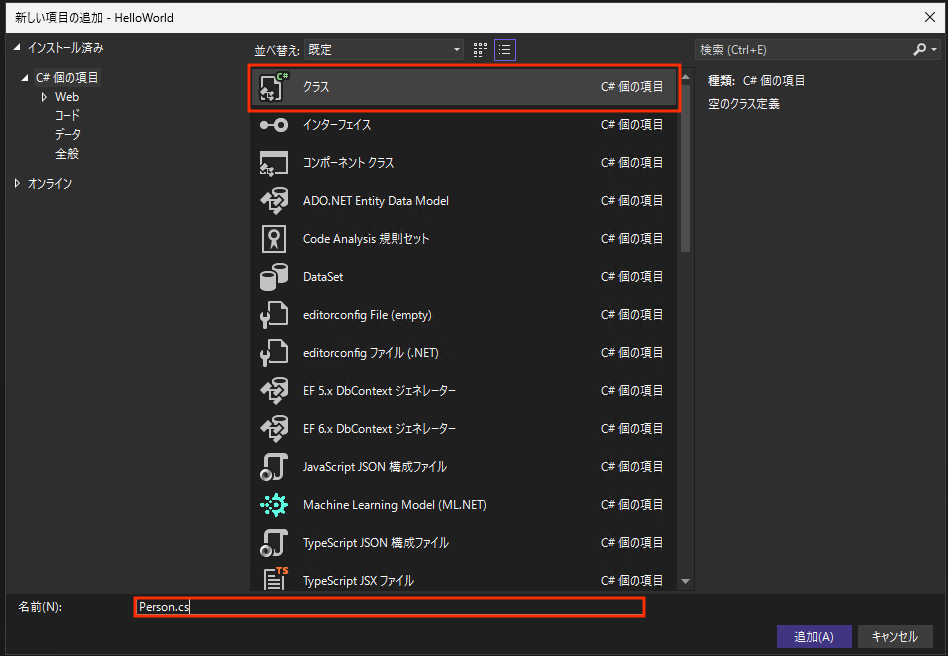
Task: Choose the JavaScript JSON 構成ファイル icon
Action: point(274,467)
